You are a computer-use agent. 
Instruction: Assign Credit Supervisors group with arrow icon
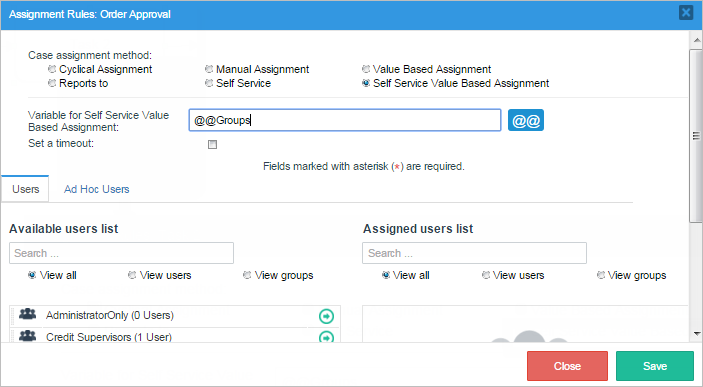[x=326, y=337]
